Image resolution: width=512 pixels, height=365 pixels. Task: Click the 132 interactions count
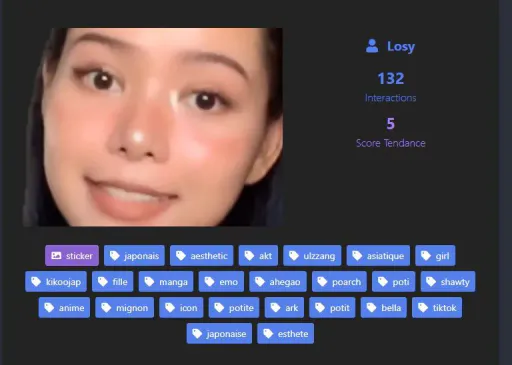(x=391, y=78)
